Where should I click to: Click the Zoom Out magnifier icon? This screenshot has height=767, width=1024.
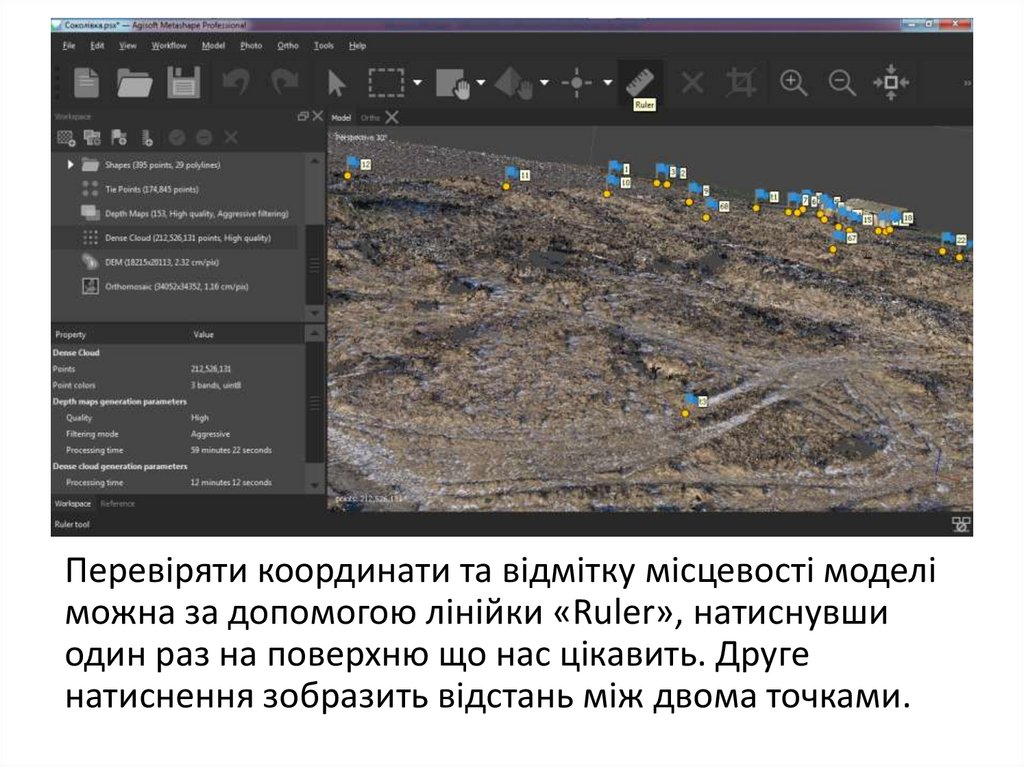842,83
